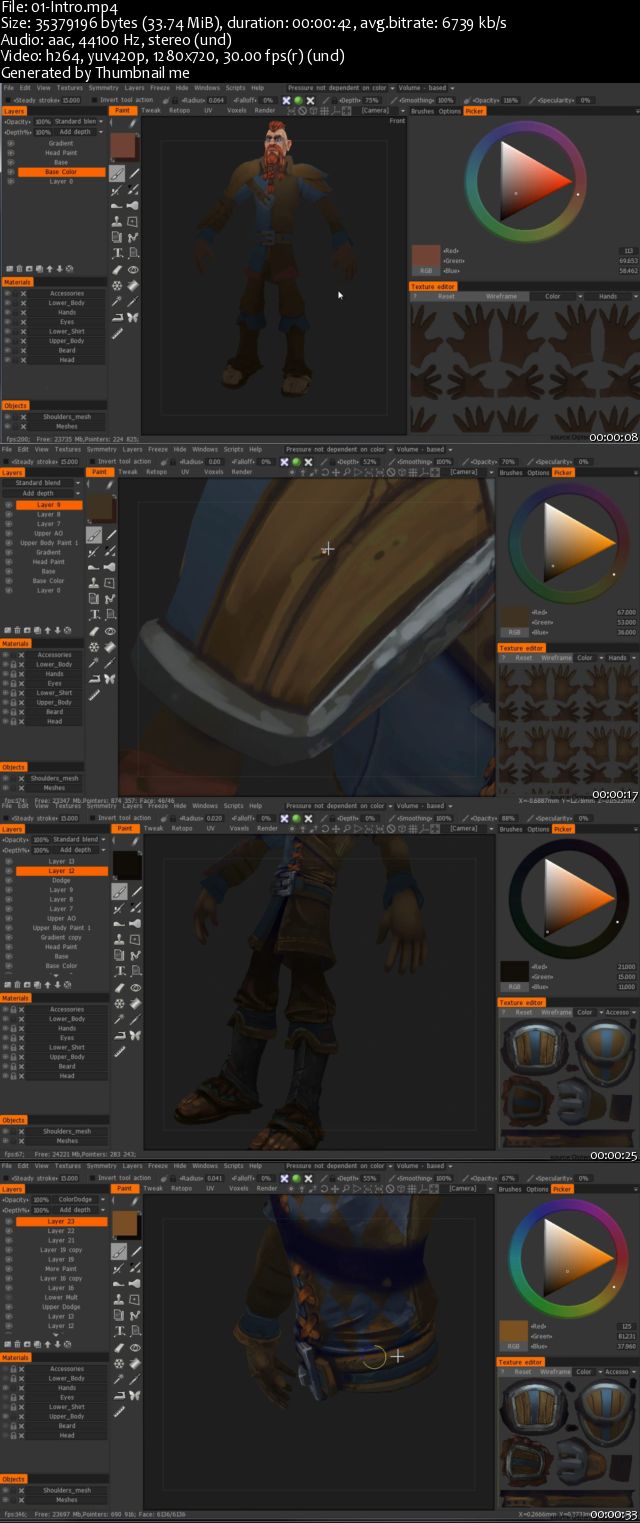Open Color dropdown in 00:00:08 Texture editor
This screenshot has height=1523, width=640.
coord(556,296)
